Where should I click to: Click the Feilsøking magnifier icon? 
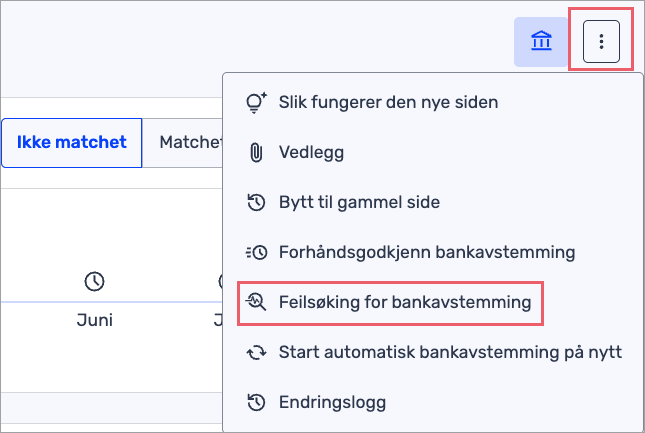point(256,301)
